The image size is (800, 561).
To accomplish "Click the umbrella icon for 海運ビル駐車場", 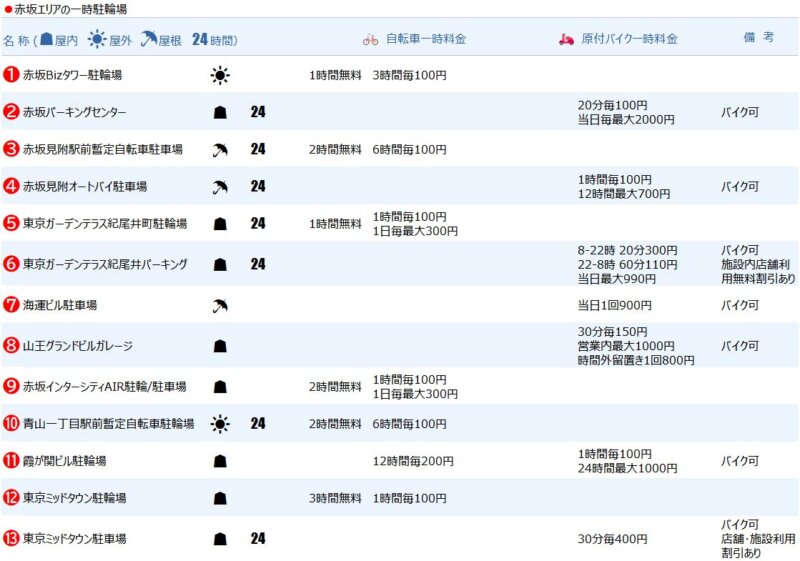I will 220,305.
